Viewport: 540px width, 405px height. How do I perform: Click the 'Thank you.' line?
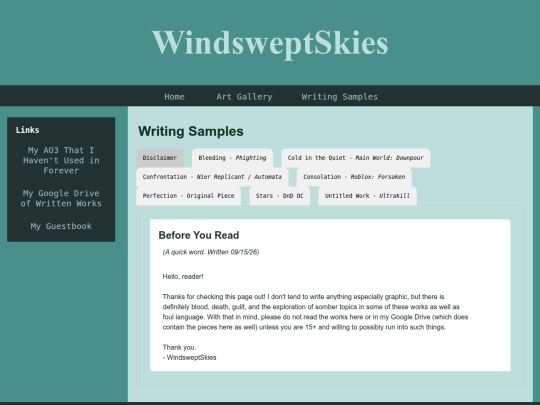[x=179, y=347]
